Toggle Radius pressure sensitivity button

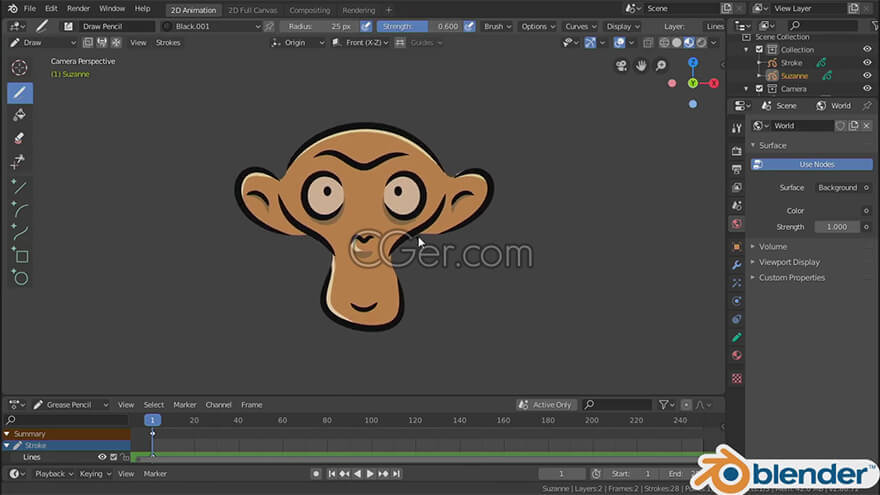tap(366, 26)
